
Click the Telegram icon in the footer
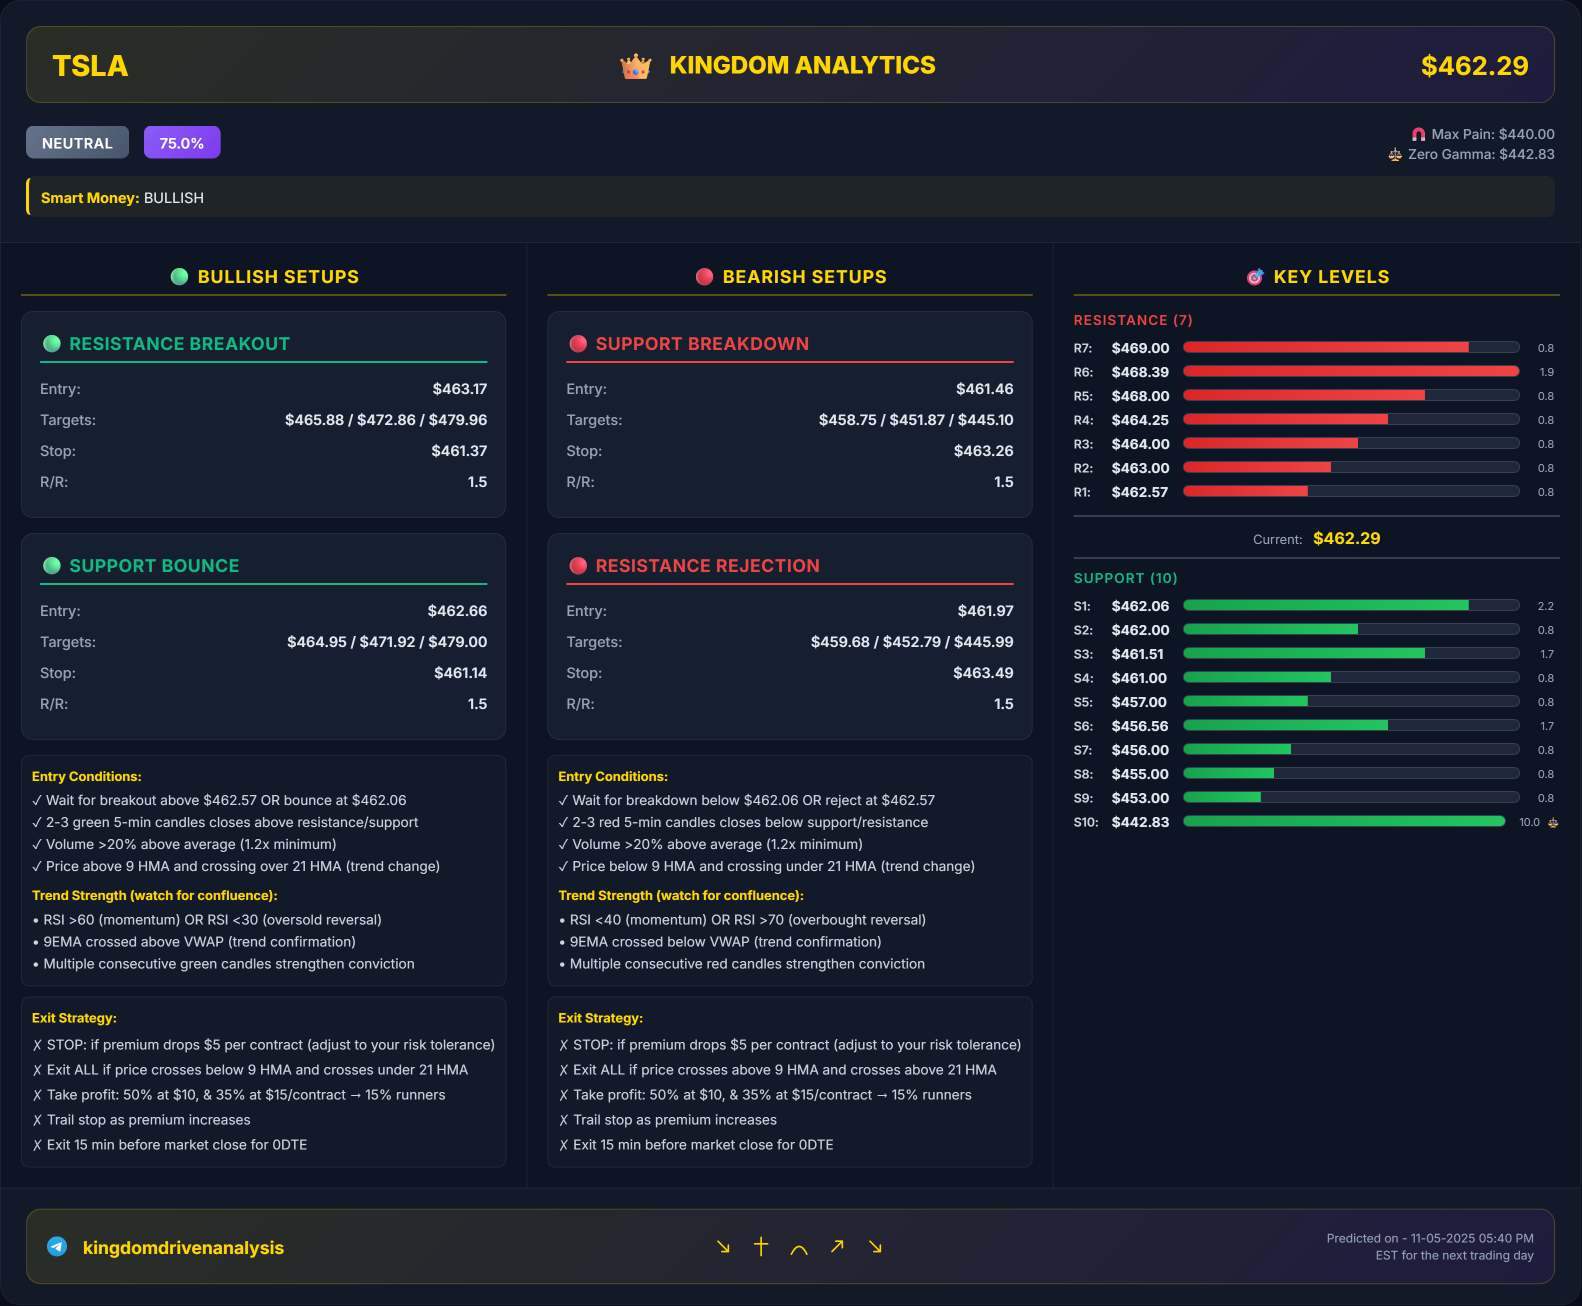tap(57, 1246)
